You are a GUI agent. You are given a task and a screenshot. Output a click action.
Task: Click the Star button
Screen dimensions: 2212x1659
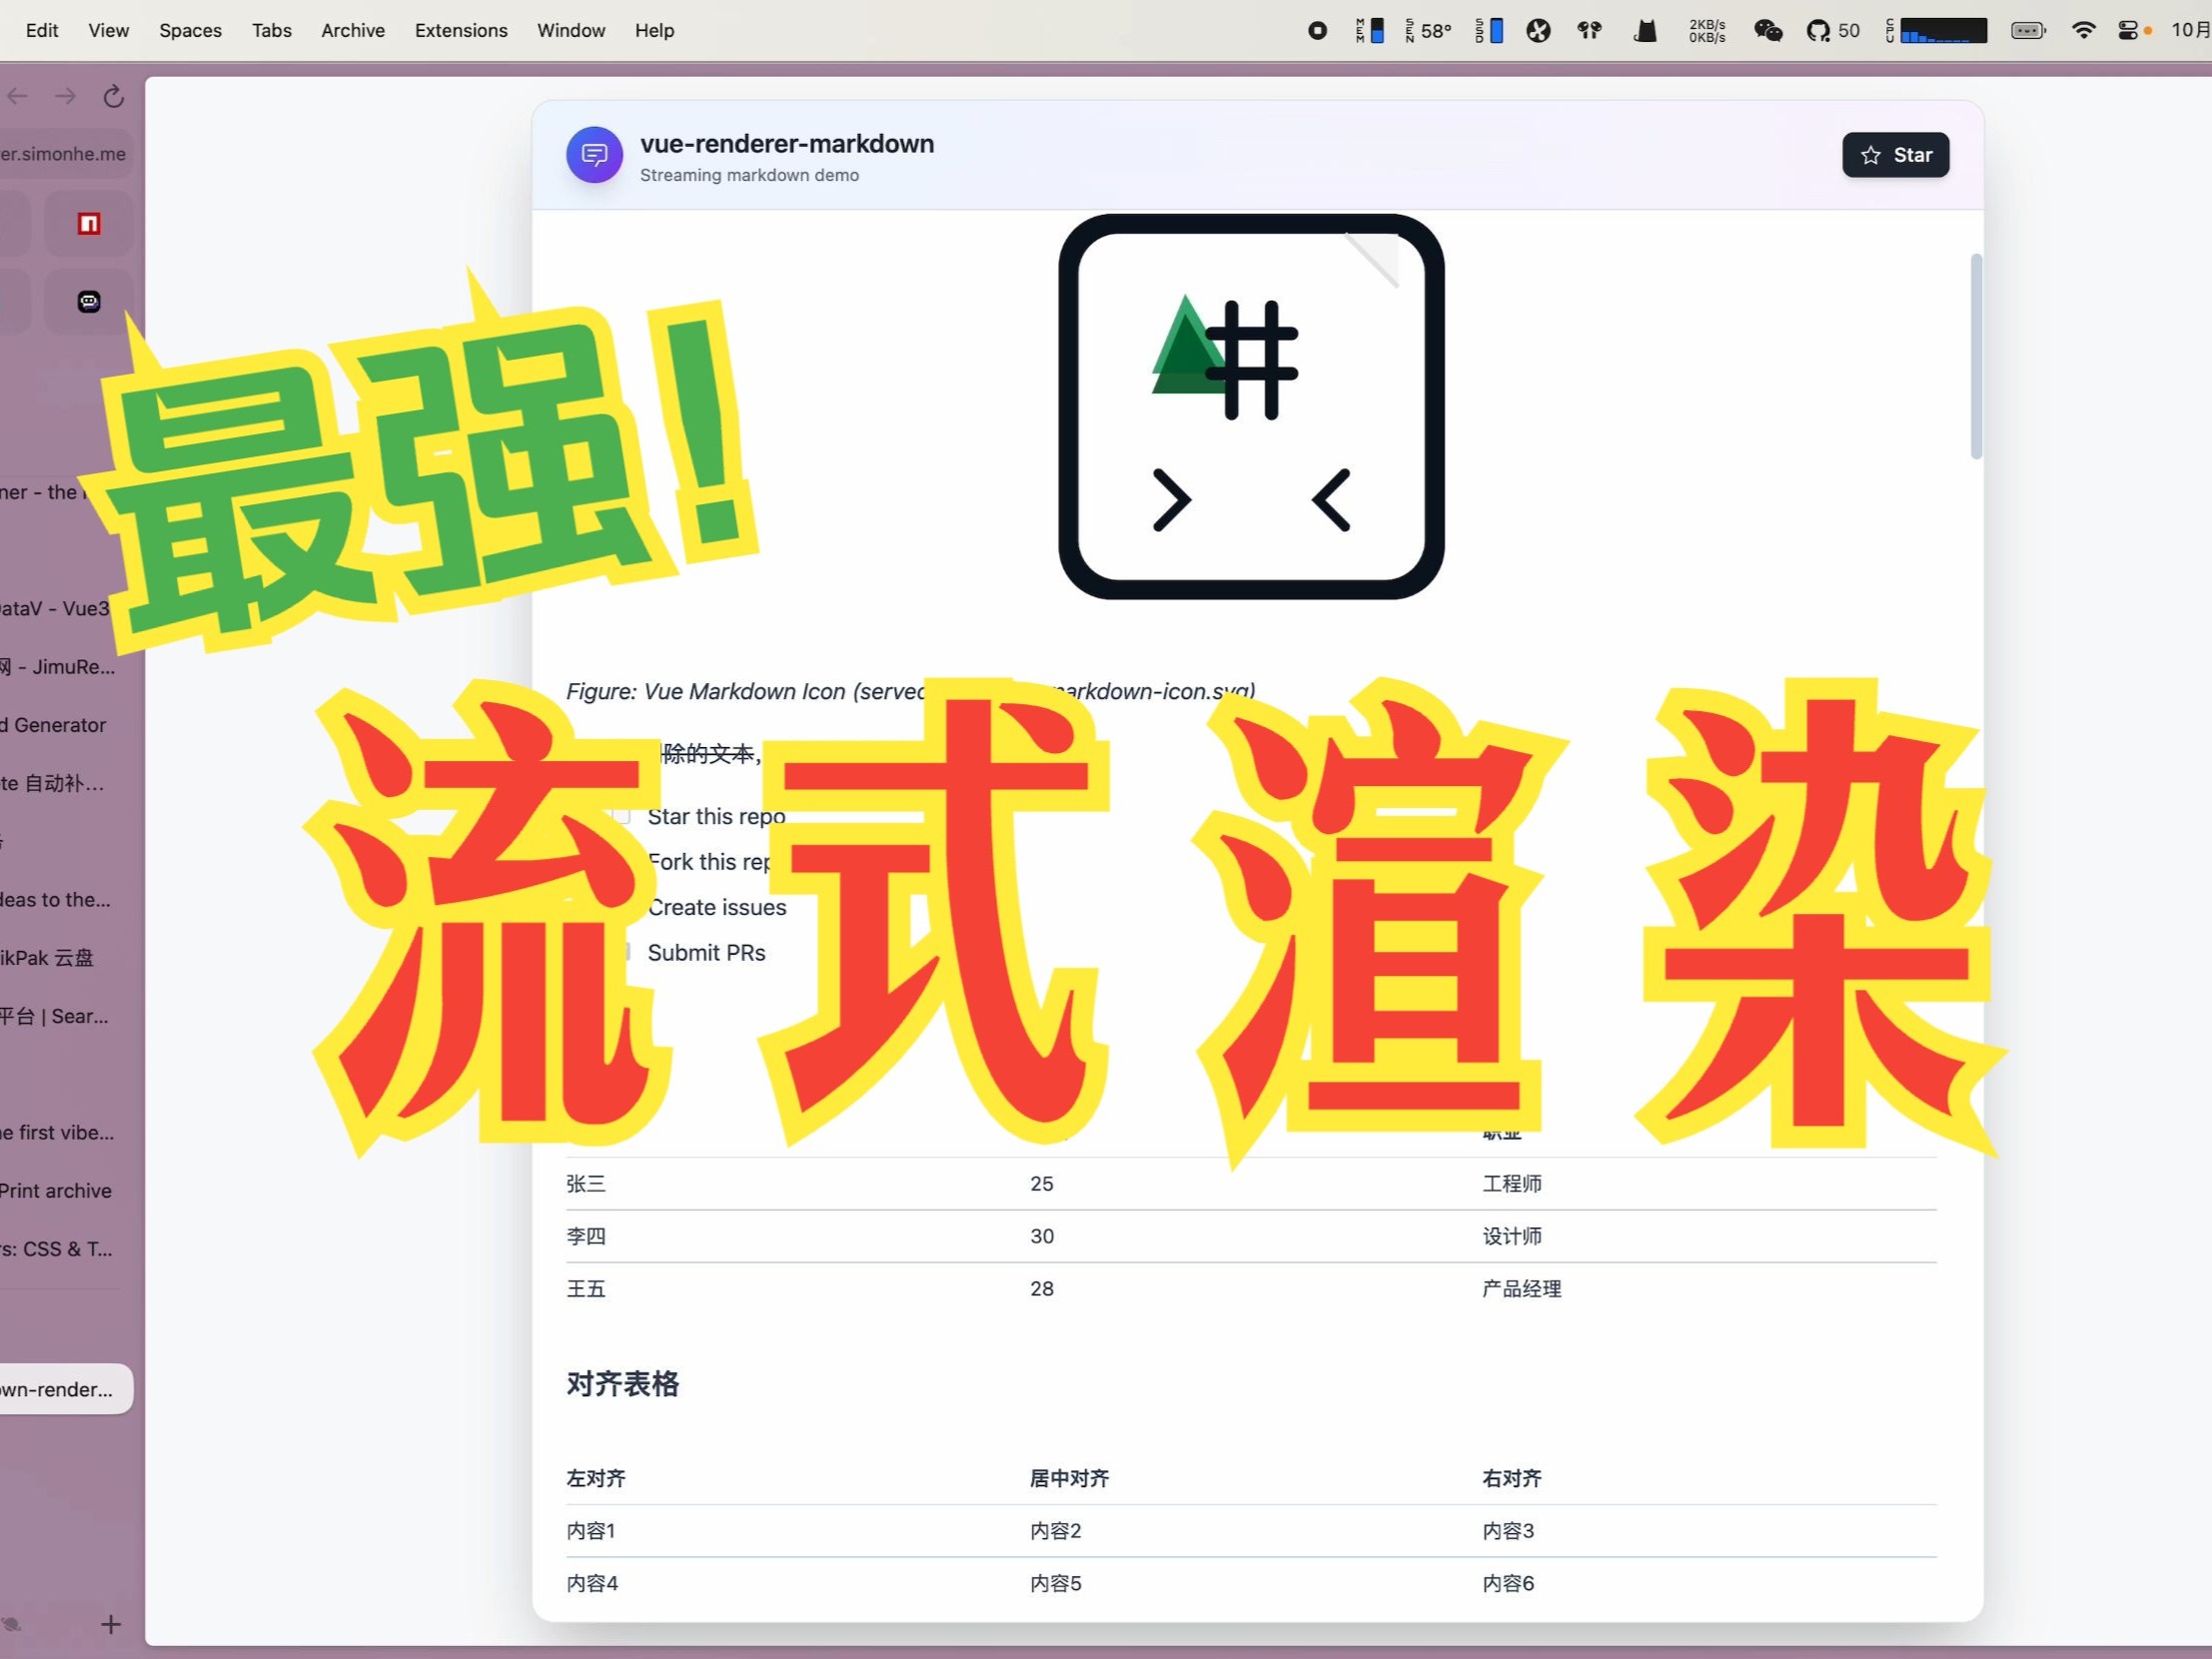click(x=1895, y=155)
